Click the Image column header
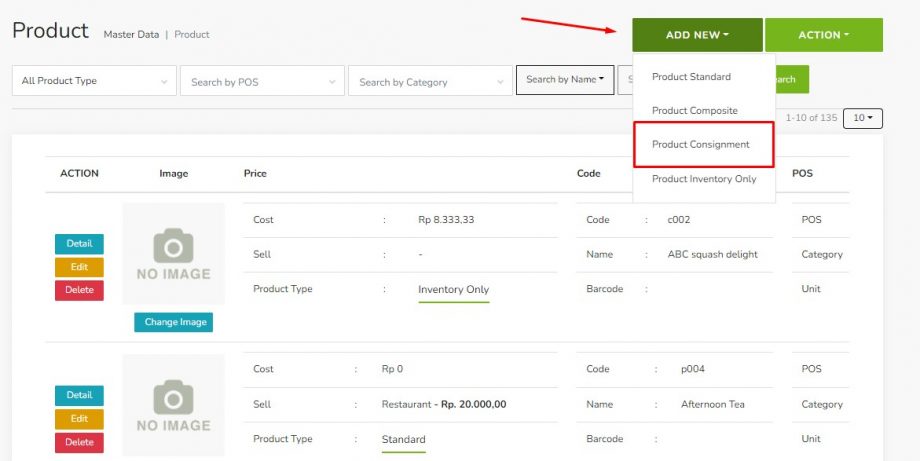Screen dimensions: 920x461 [x=174, y=174]
